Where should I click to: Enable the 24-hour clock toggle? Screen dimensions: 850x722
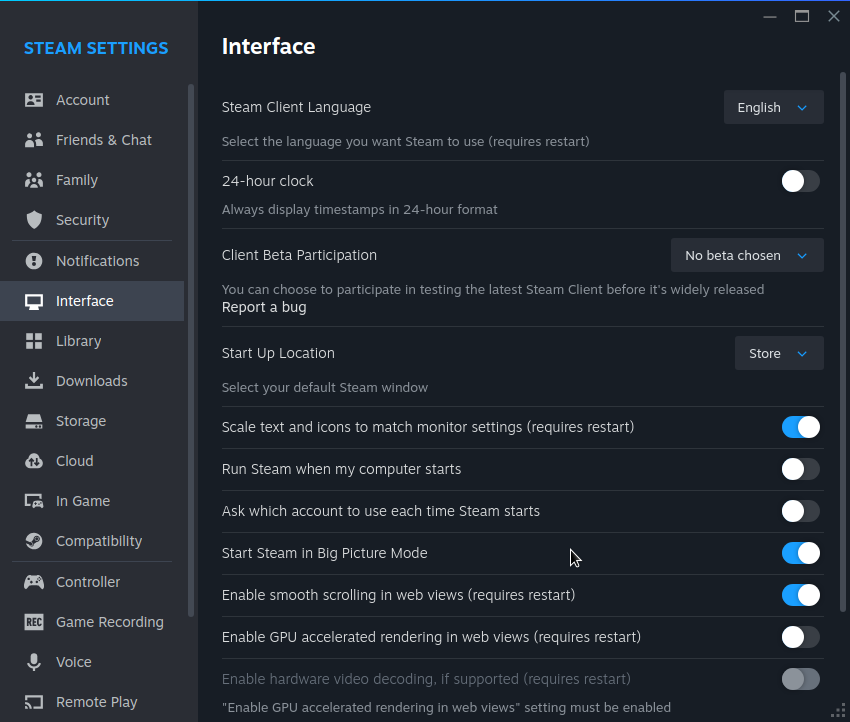tap(800, 181)
